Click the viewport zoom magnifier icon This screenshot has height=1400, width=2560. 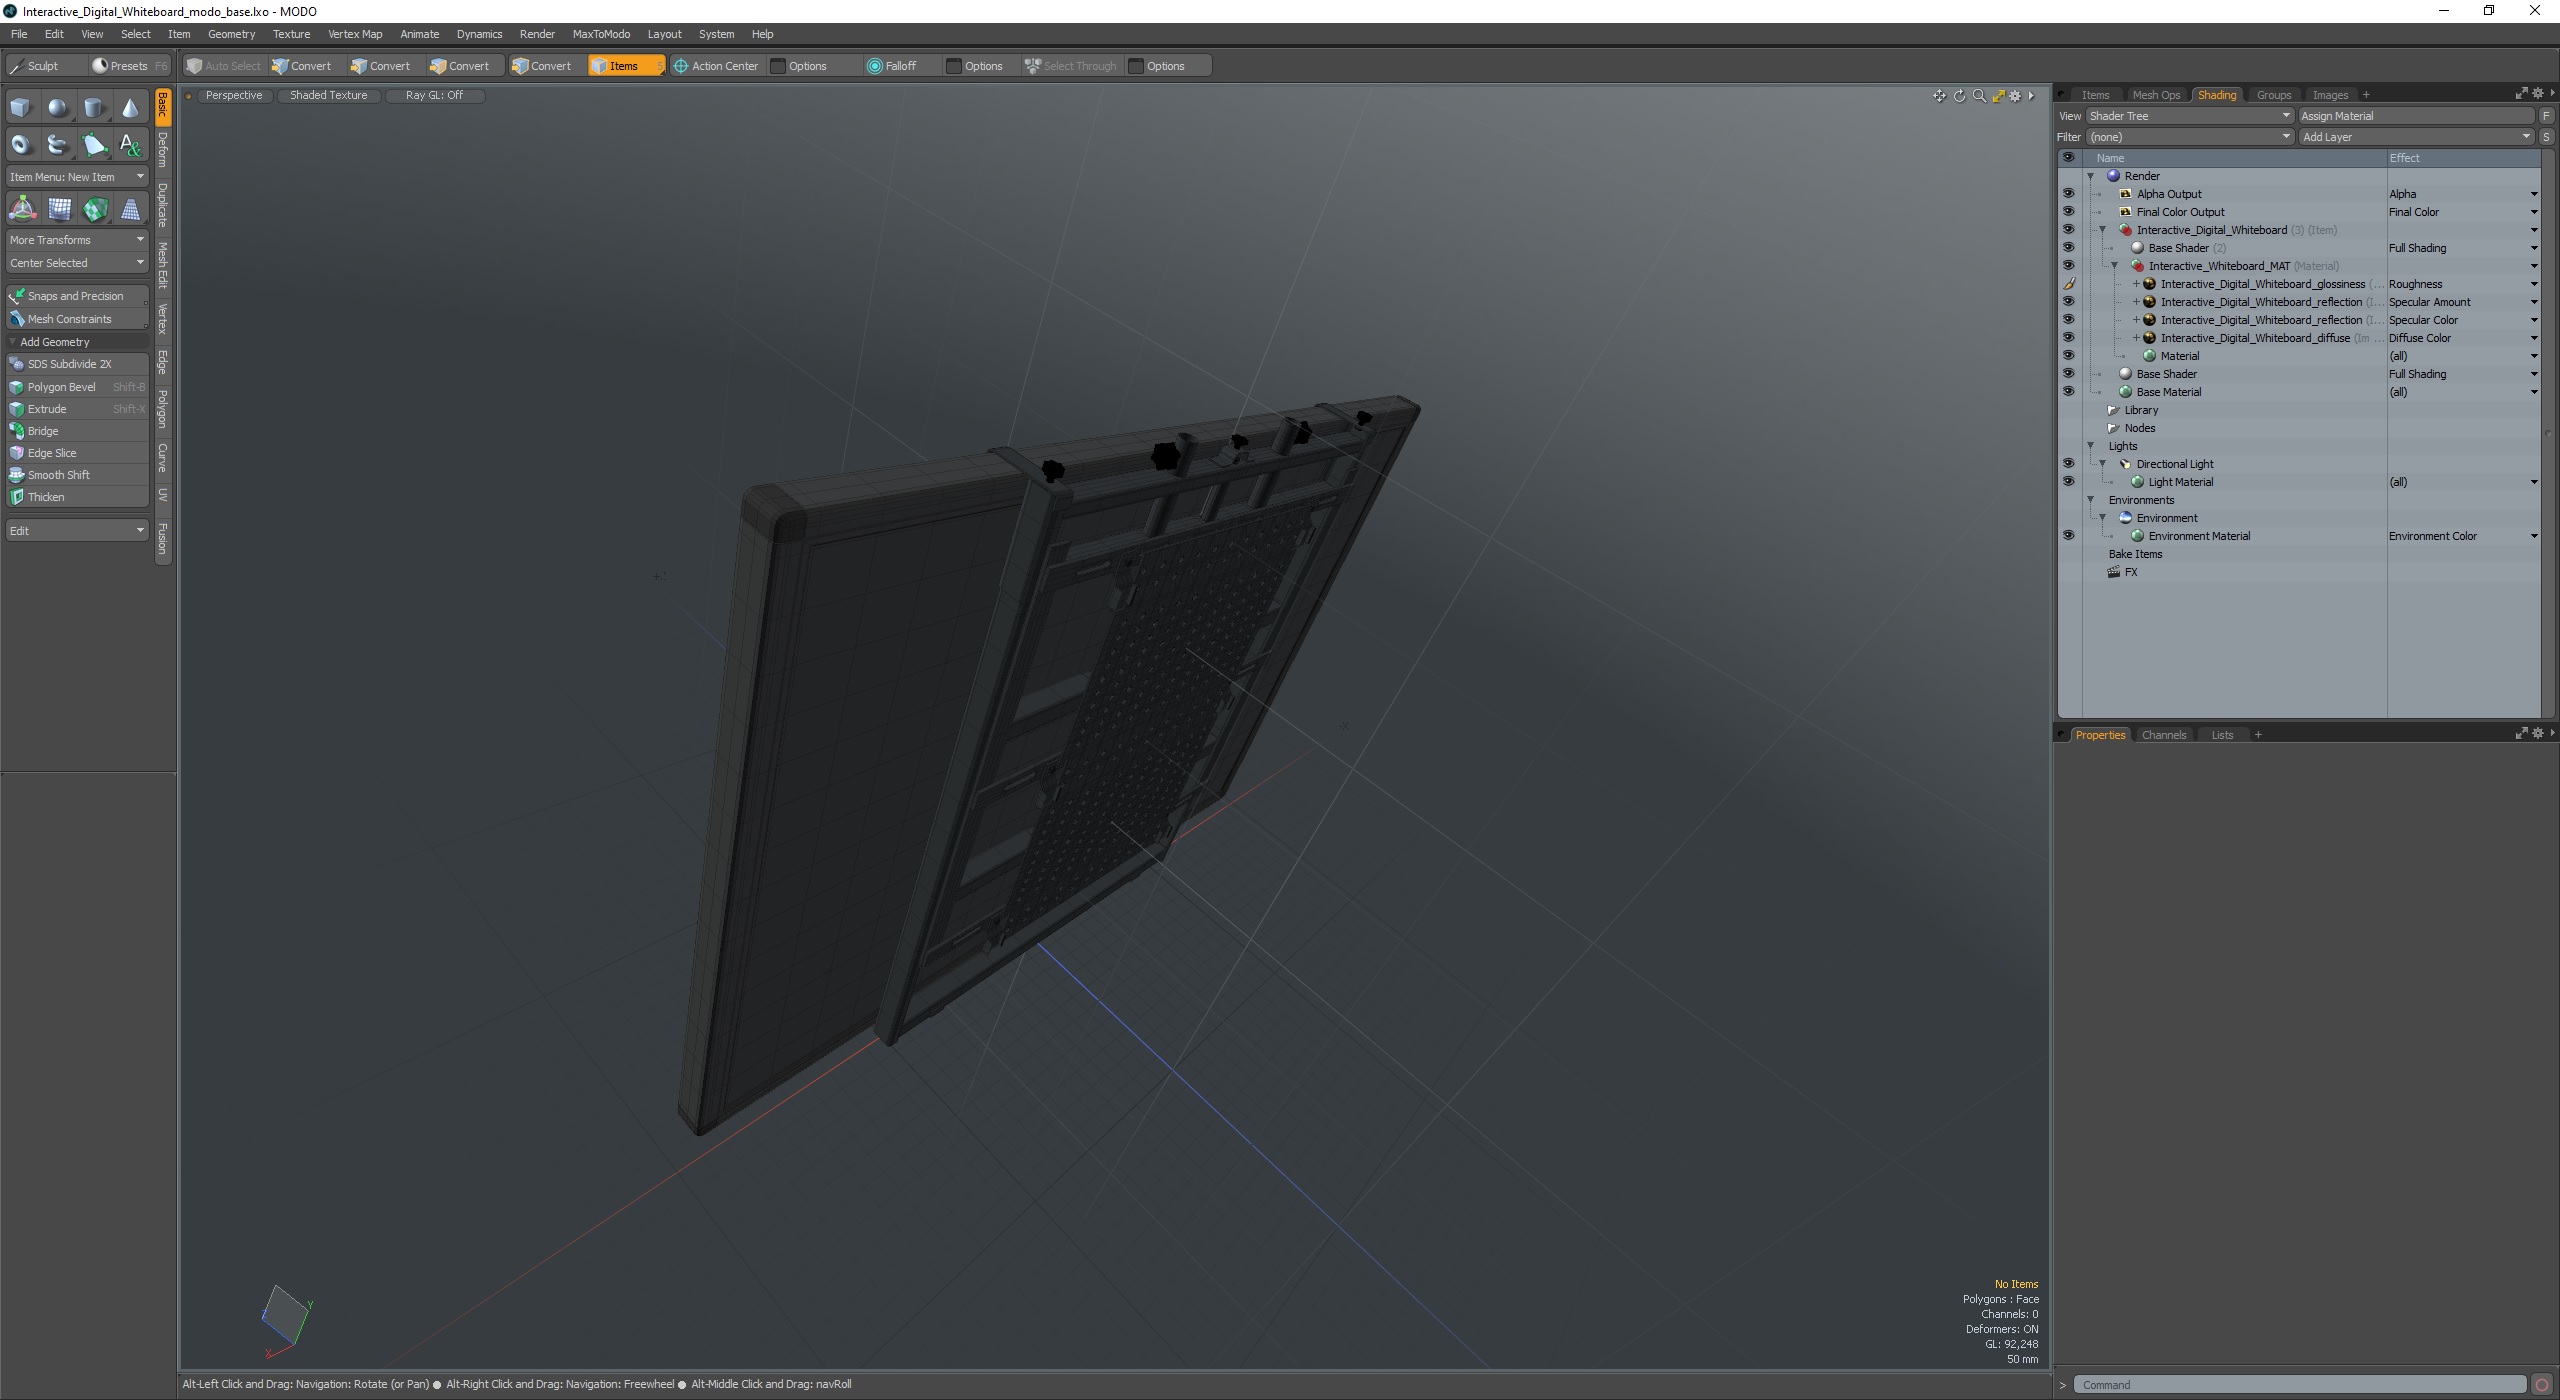pyautogui.click(x=1979, y=96)
